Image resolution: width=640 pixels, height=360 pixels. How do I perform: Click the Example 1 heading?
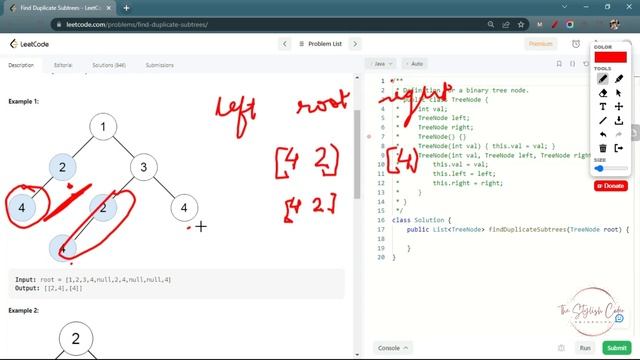[x=24, y=101]
